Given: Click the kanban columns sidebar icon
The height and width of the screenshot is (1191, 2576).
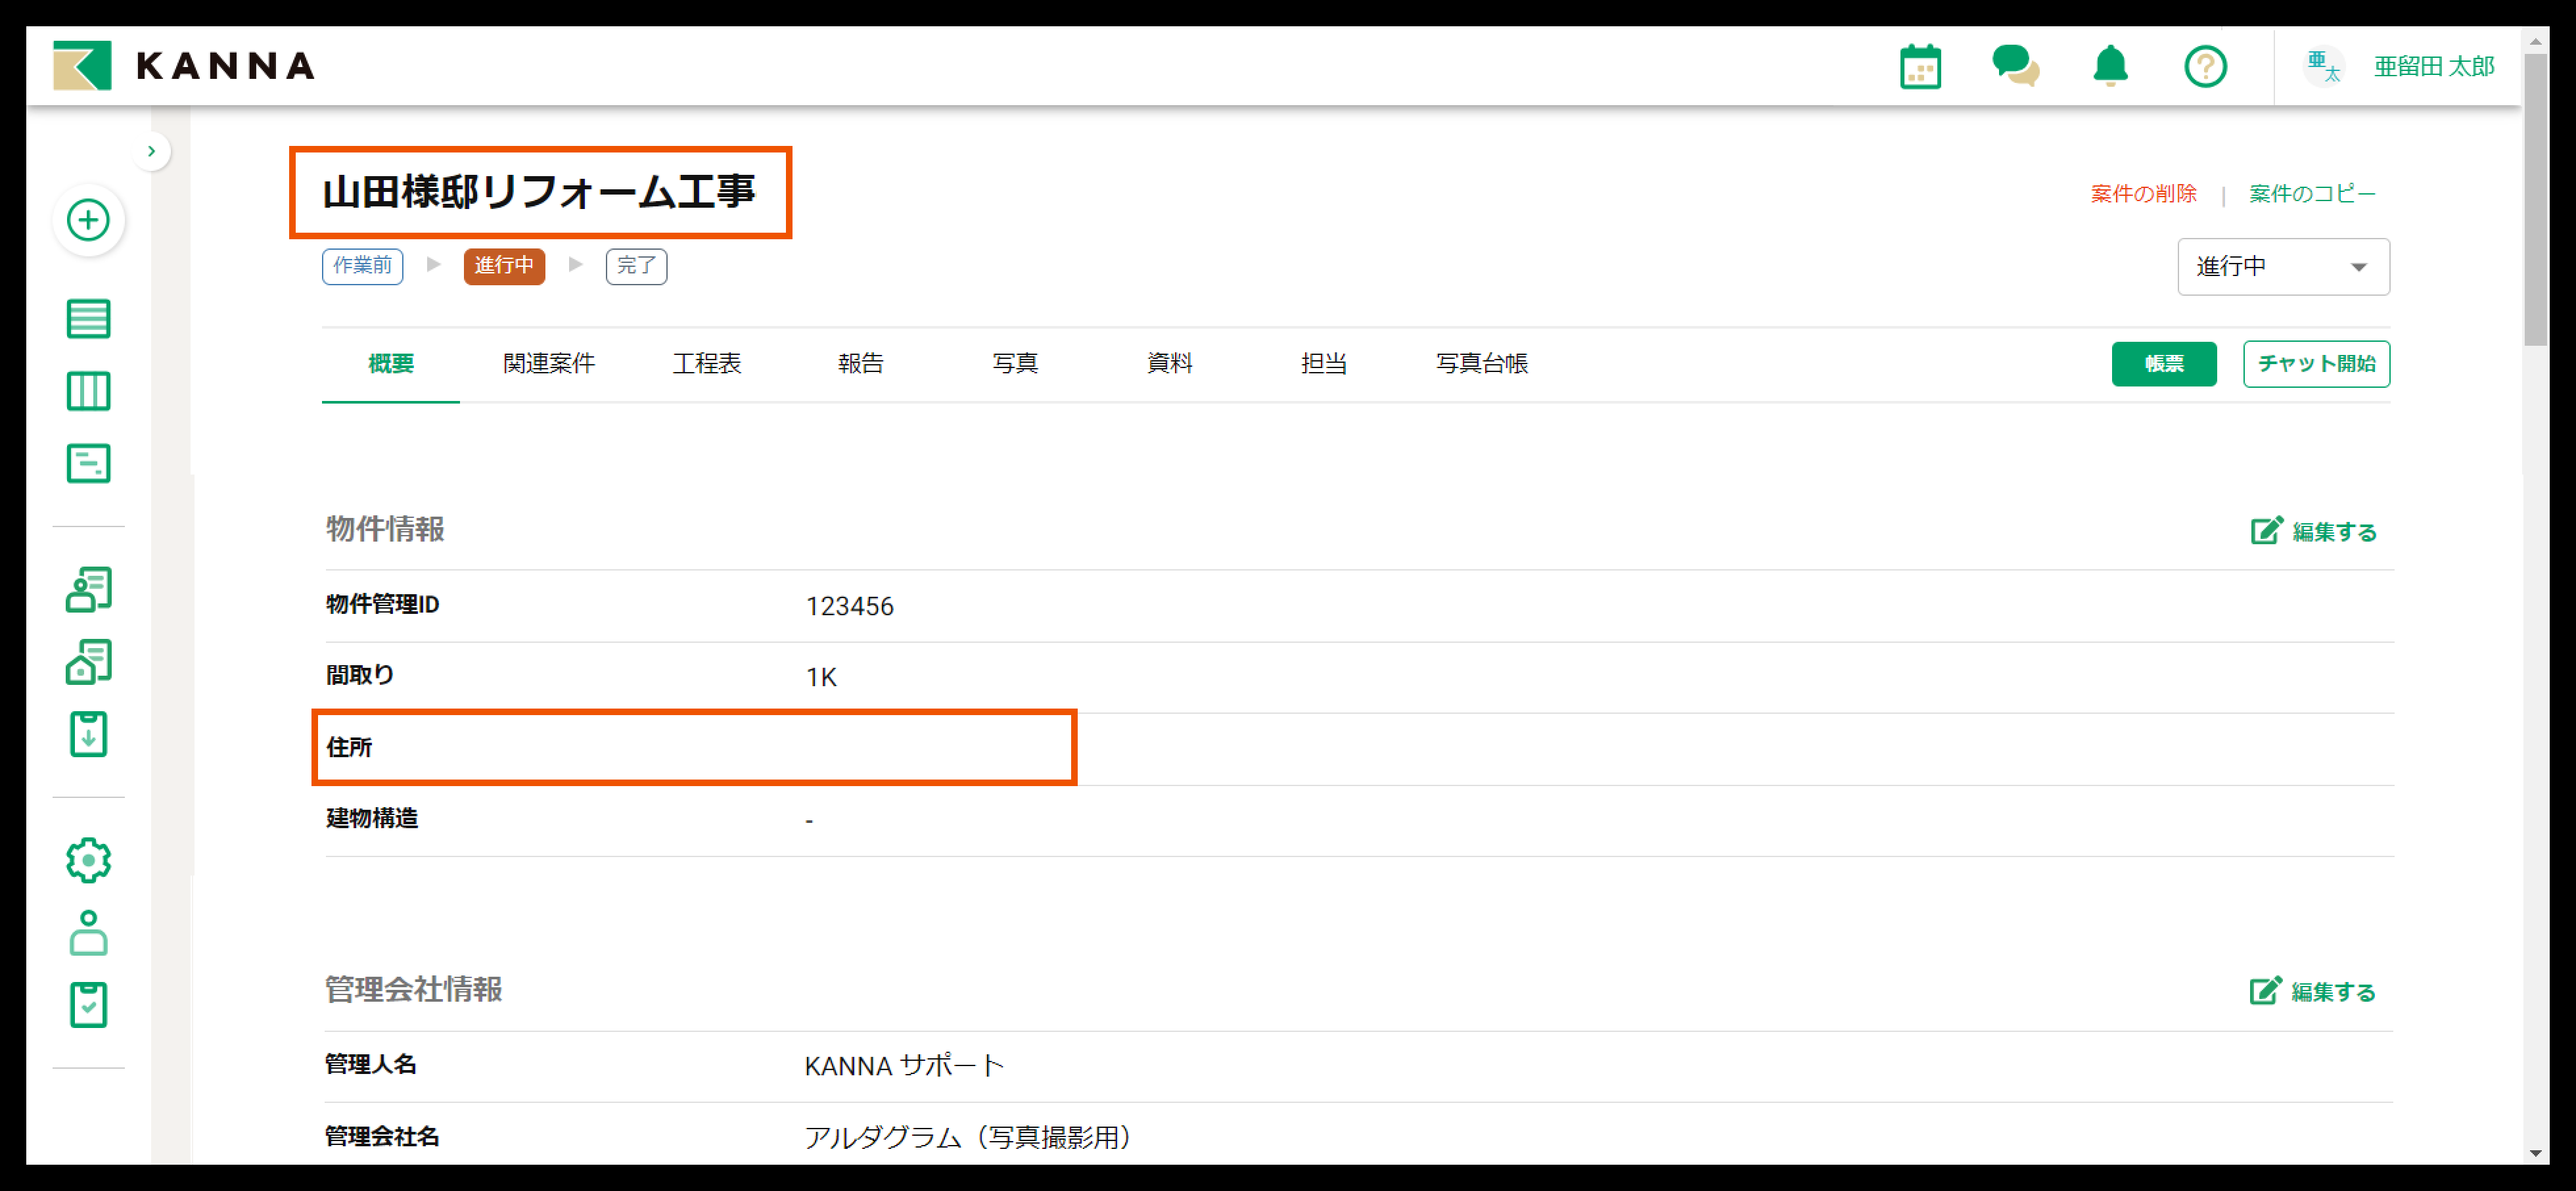Looking at the screenshot, I should (88, 391).
